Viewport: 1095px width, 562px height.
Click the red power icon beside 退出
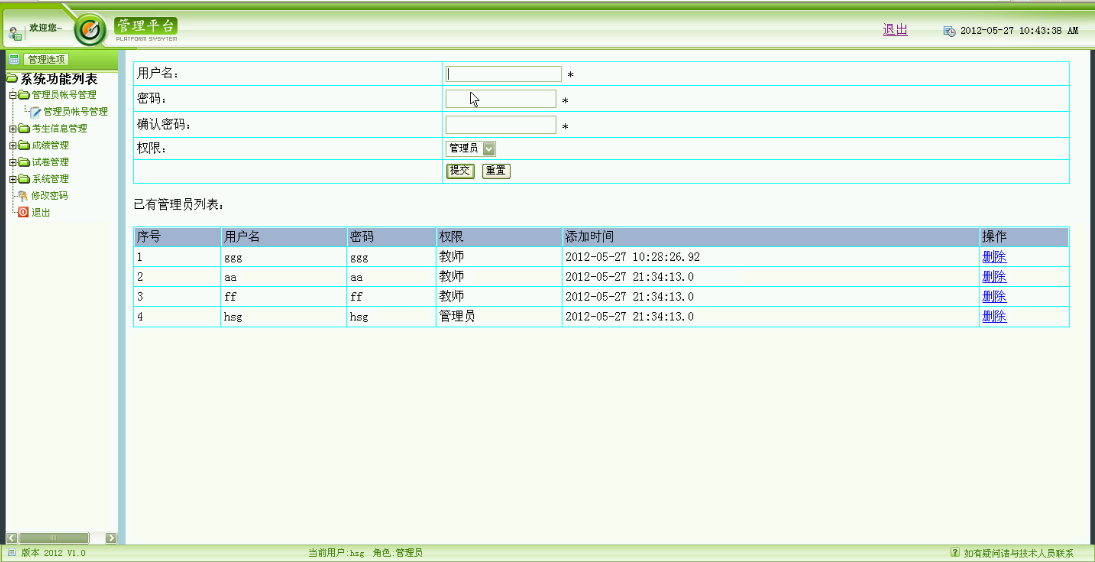pos(24,212)
